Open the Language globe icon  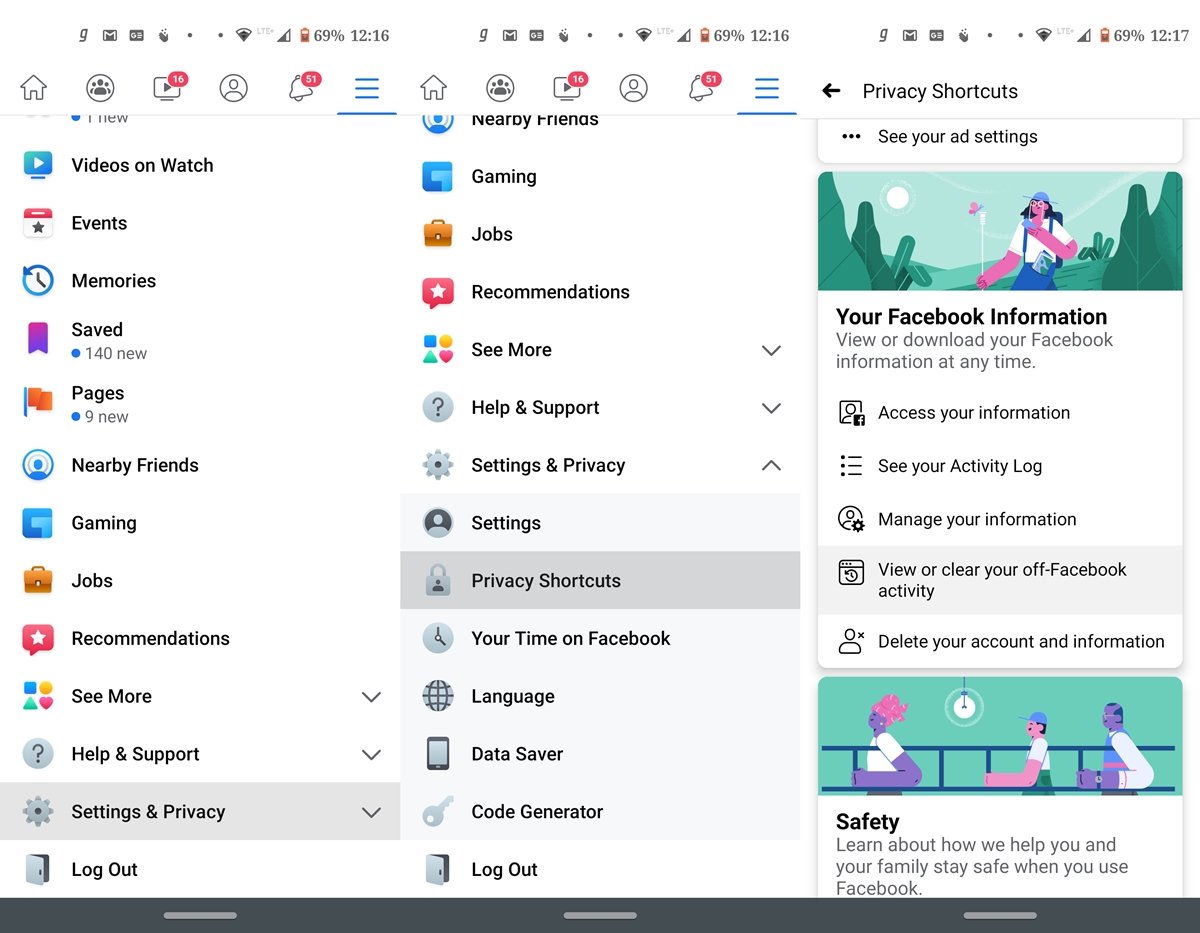438,696
